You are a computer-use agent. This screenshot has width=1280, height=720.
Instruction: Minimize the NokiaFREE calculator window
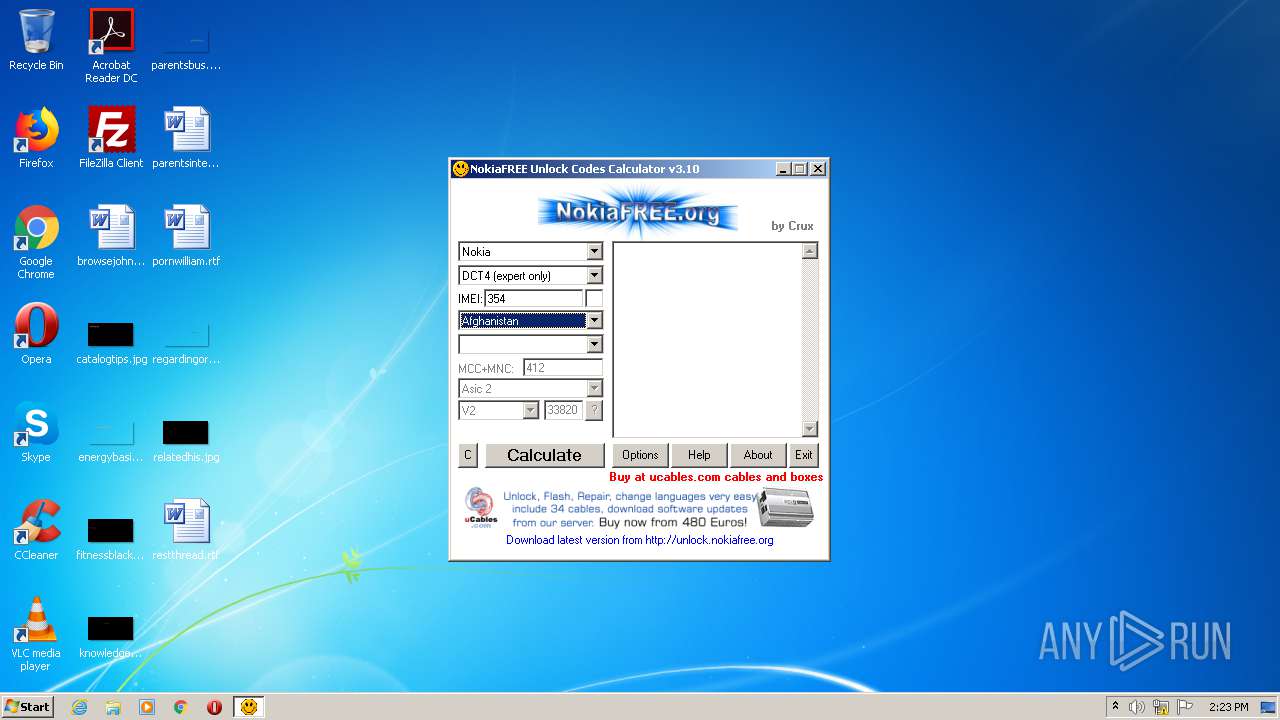point(783,169)
